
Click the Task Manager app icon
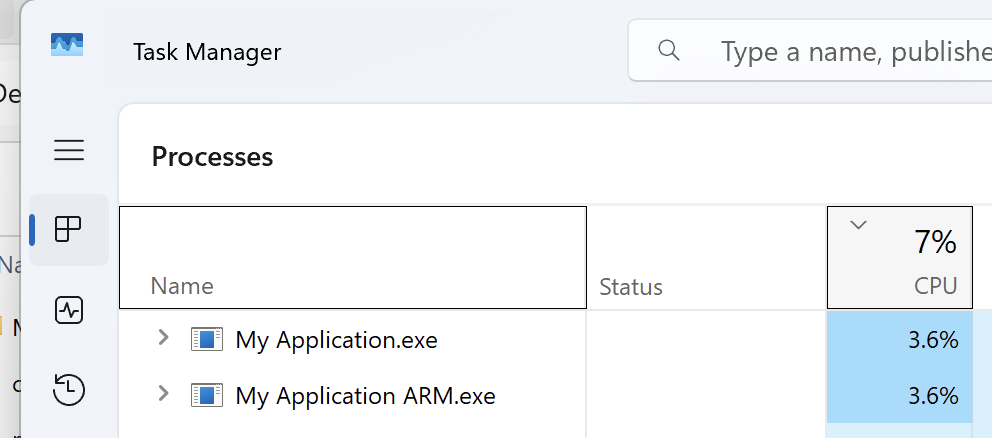(67, 45)
